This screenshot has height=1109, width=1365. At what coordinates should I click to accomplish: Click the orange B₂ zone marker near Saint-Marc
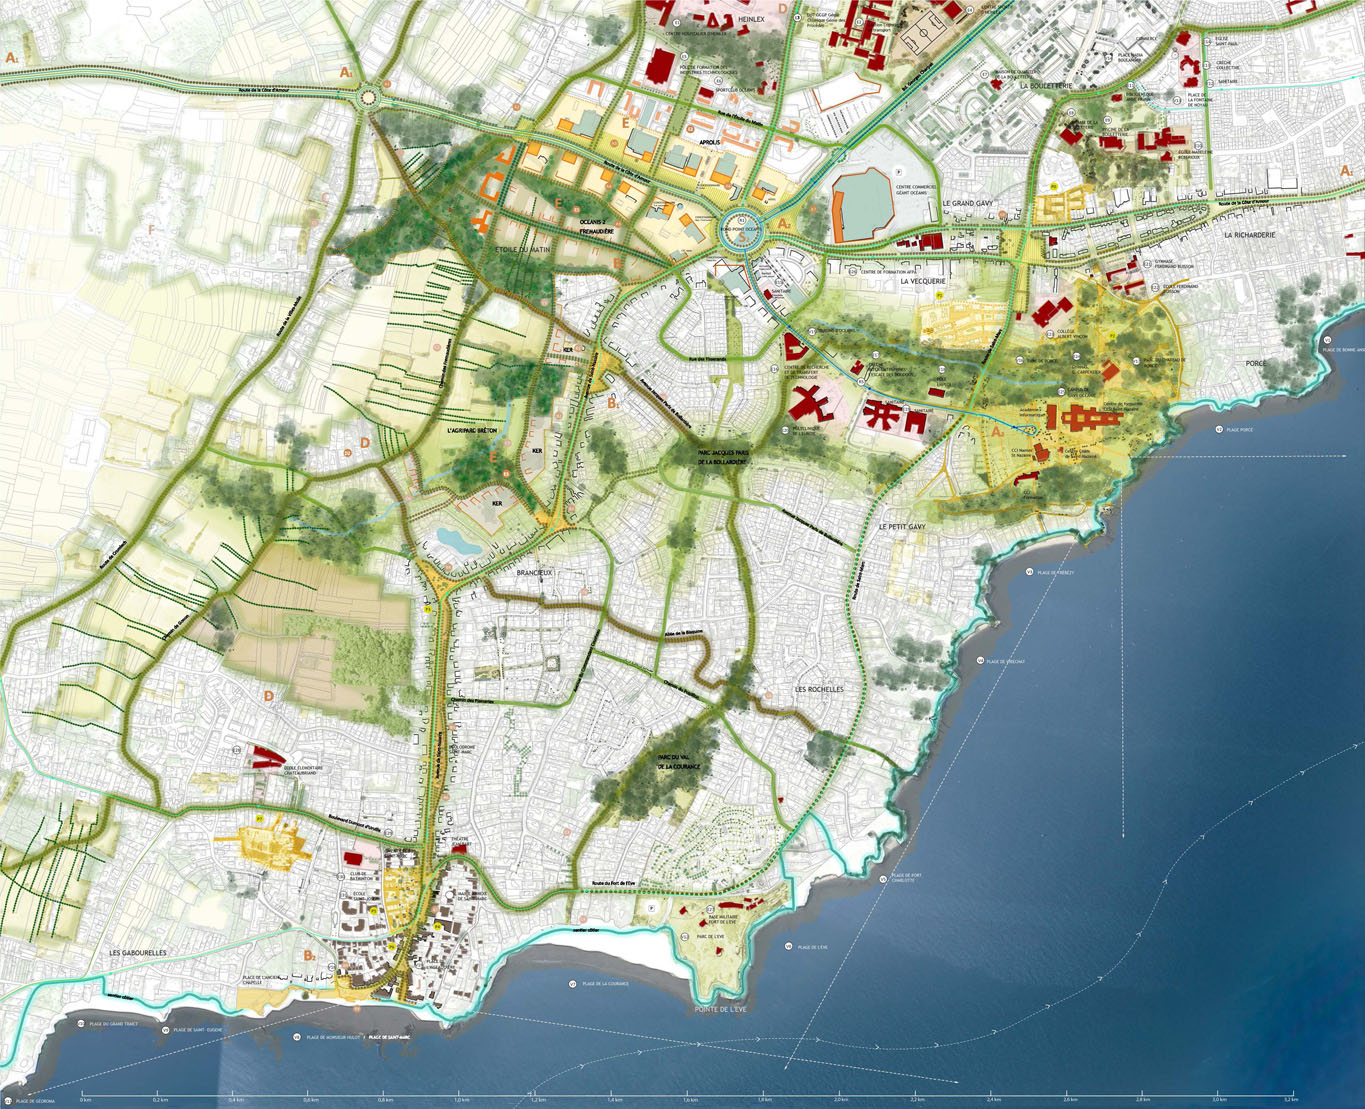309,957
